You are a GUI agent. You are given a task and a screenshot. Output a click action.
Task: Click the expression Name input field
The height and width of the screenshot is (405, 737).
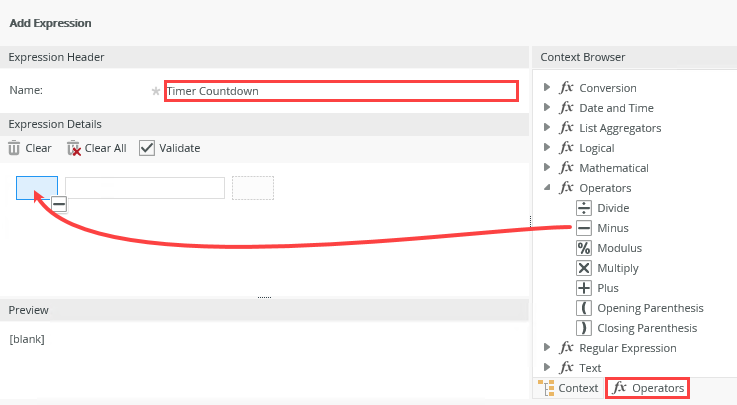pos(340,91)
